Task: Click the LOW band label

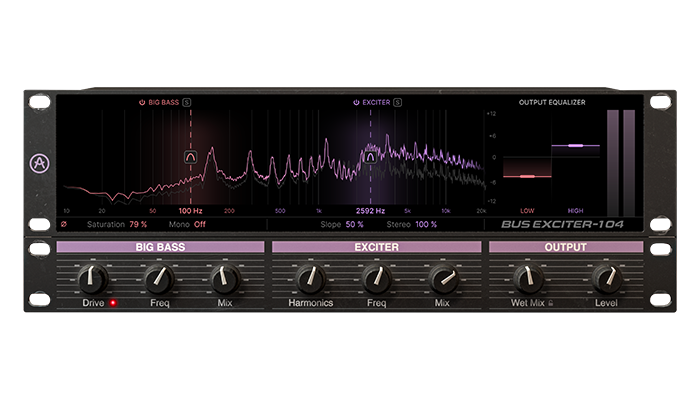Action: tap(527, 211)
